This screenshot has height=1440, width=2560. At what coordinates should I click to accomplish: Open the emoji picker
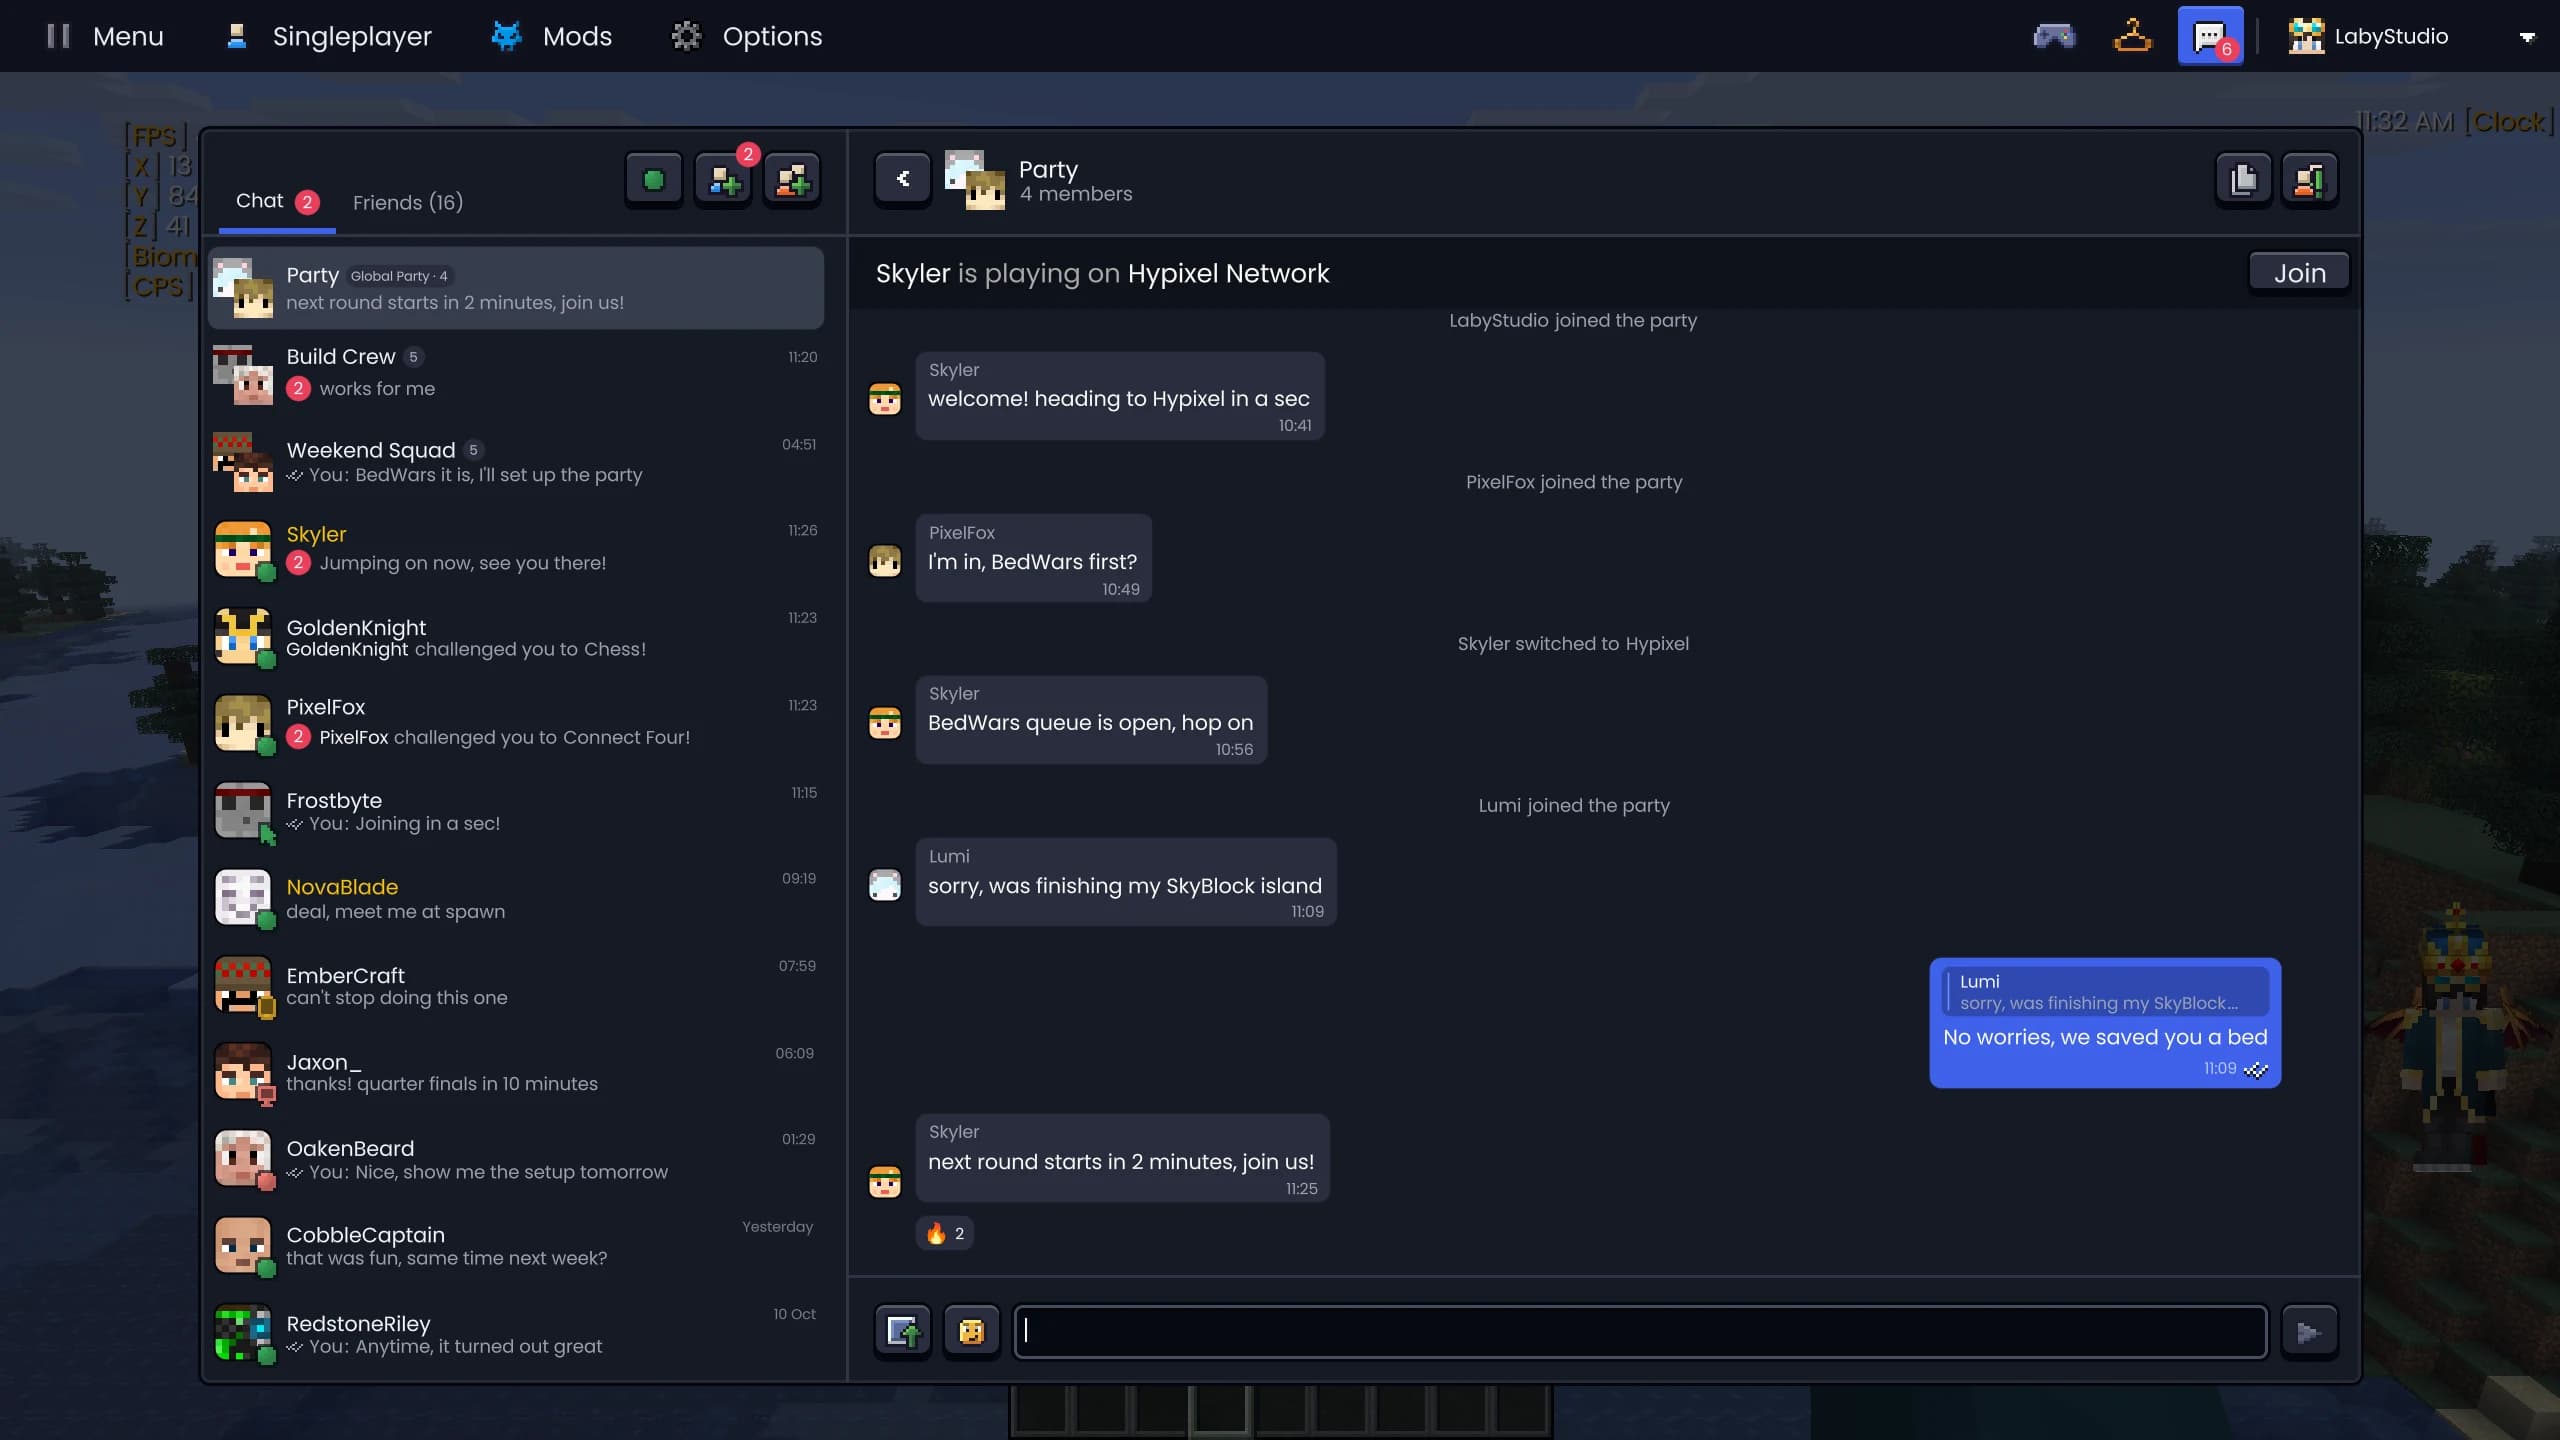tap(971, 1331)
